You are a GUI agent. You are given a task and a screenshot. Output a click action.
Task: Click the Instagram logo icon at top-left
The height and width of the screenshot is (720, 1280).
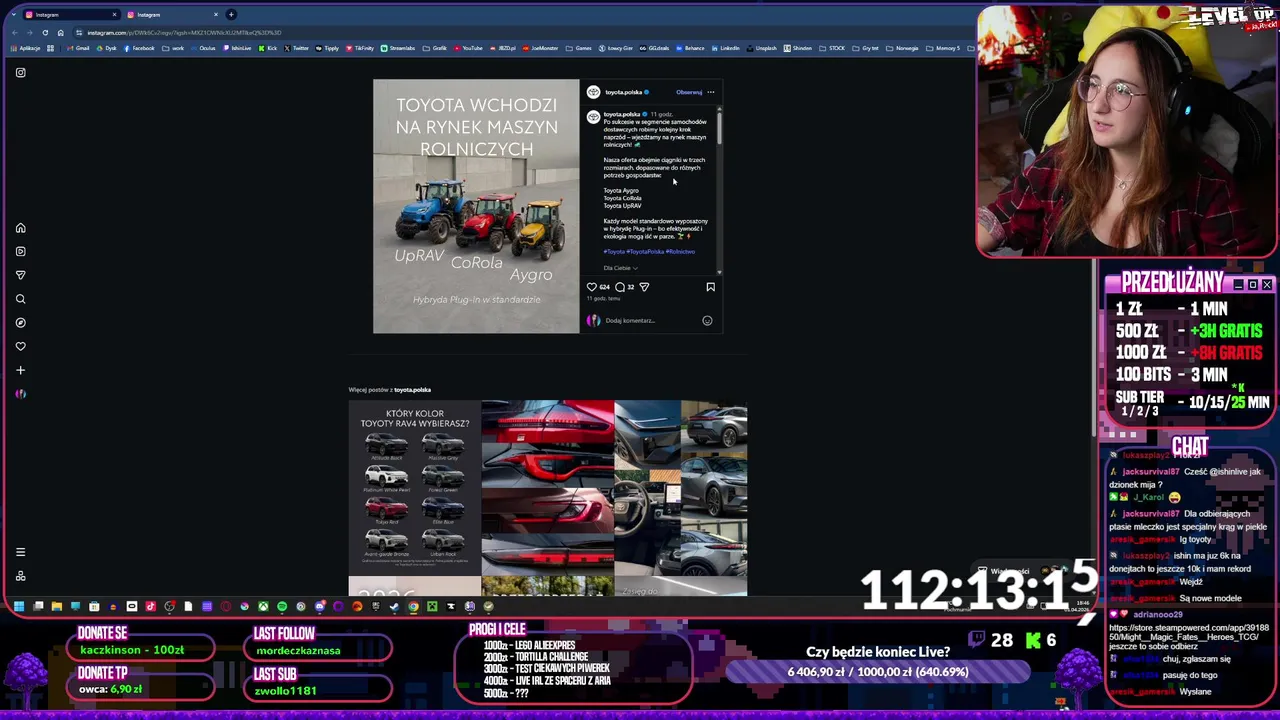click(20, 72)
